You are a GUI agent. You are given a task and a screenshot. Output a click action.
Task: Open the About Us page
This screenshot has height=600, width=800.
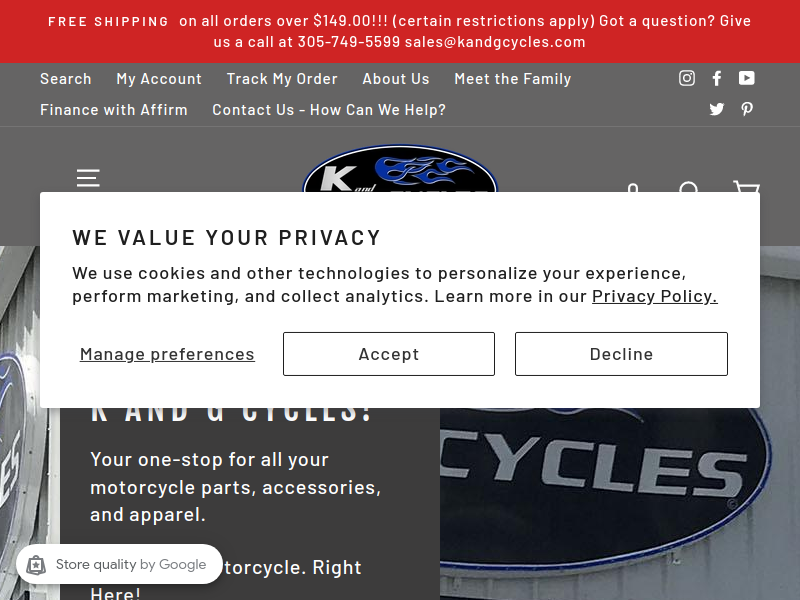pos(396,79)
